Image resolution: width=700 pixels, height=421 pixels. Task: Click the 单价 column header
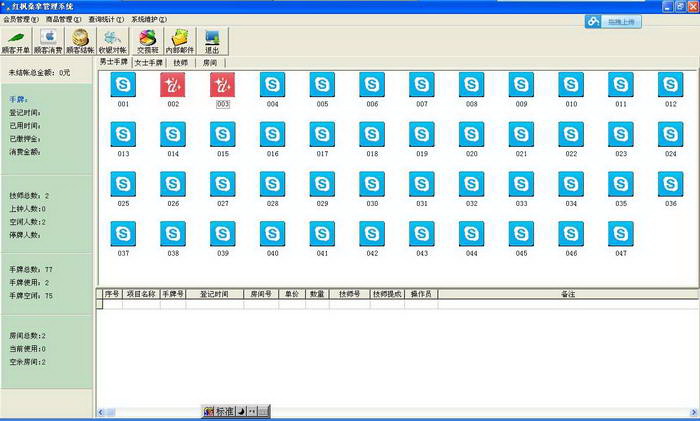click(x=292, y=294)
